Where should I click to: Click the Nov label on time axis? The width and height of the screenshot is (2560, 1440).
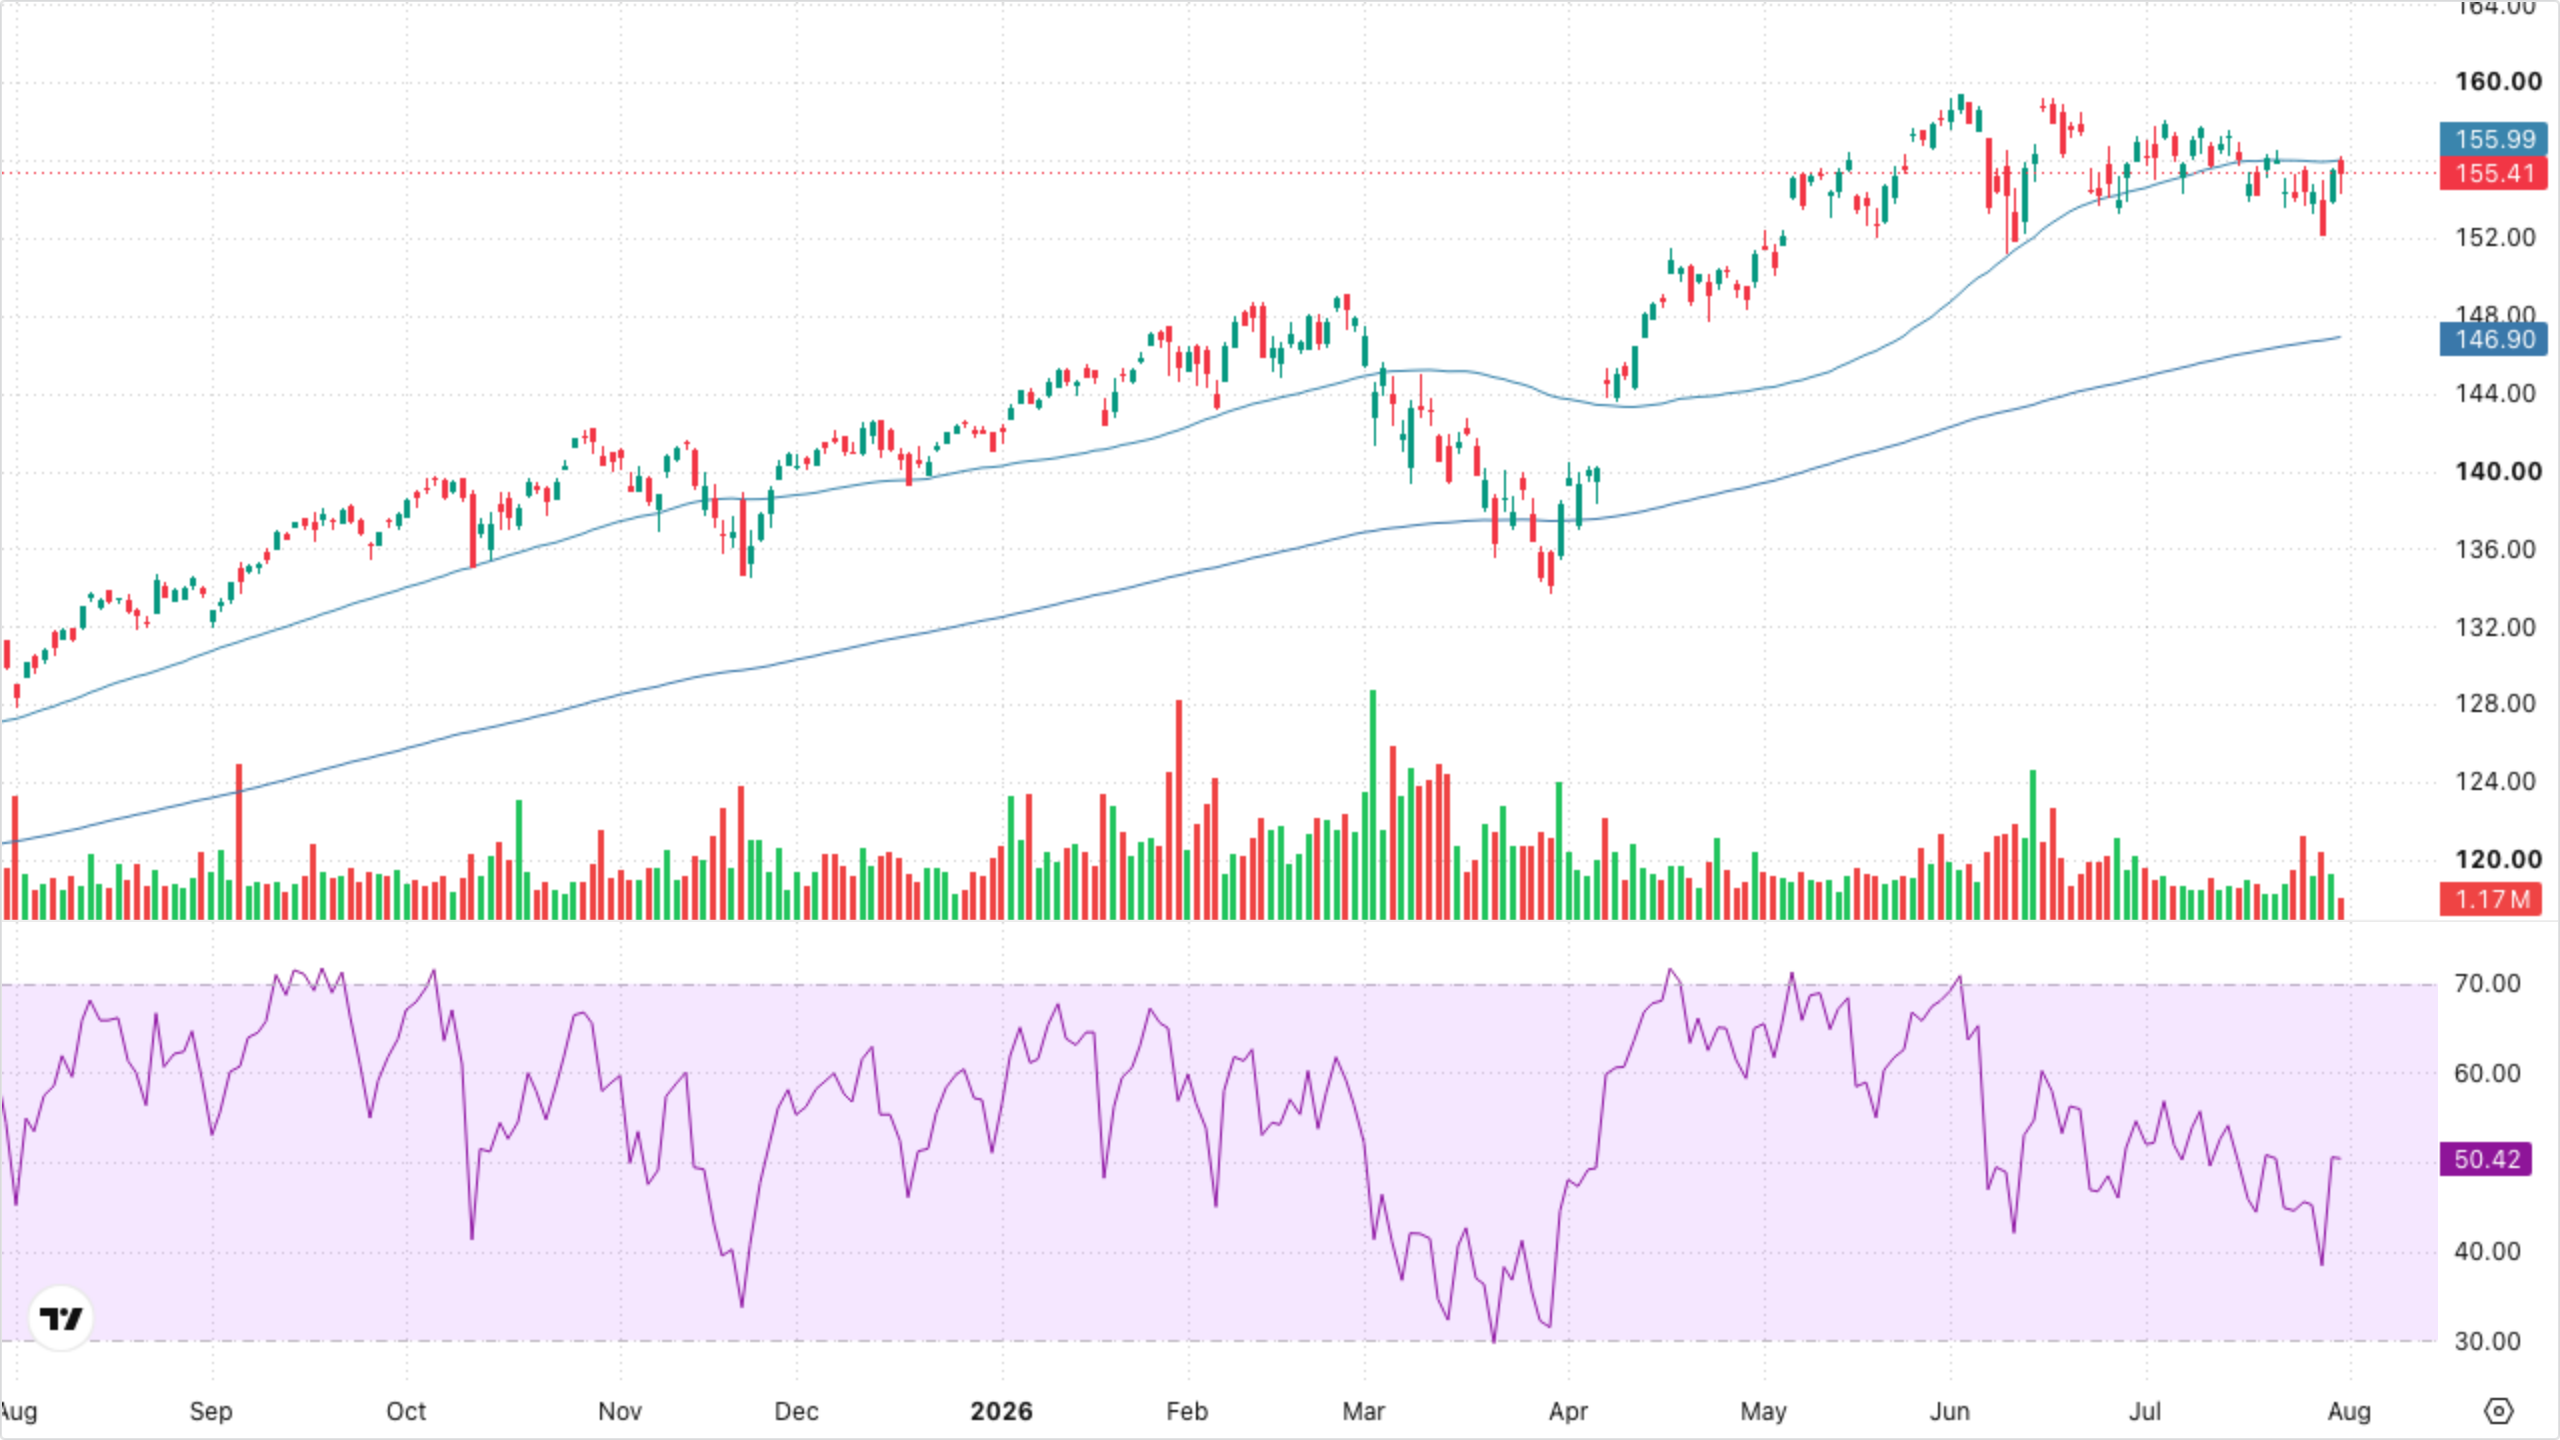coord(620,1411)
